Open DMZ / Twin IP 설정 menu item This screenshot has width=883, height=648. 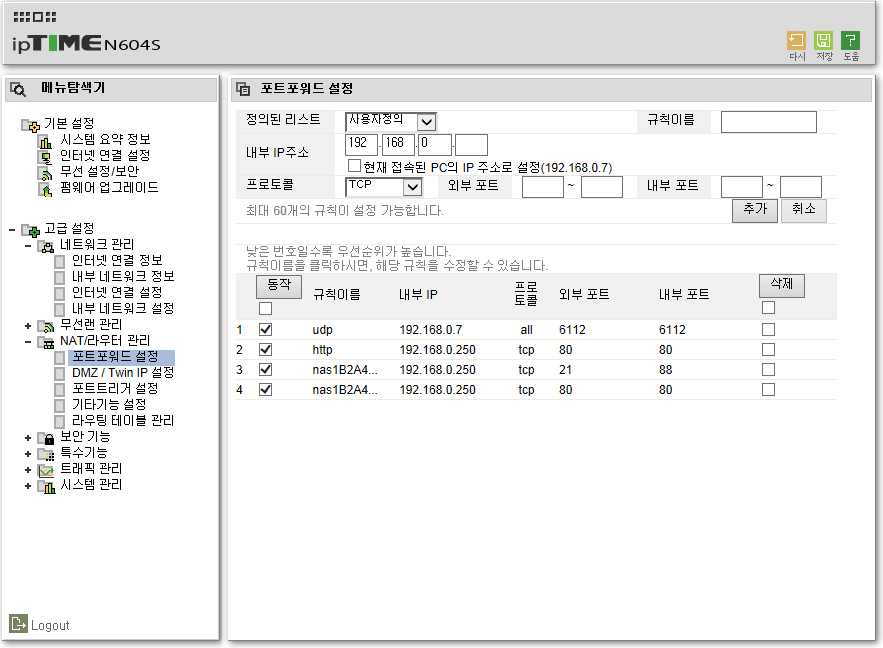coord(123,373)
